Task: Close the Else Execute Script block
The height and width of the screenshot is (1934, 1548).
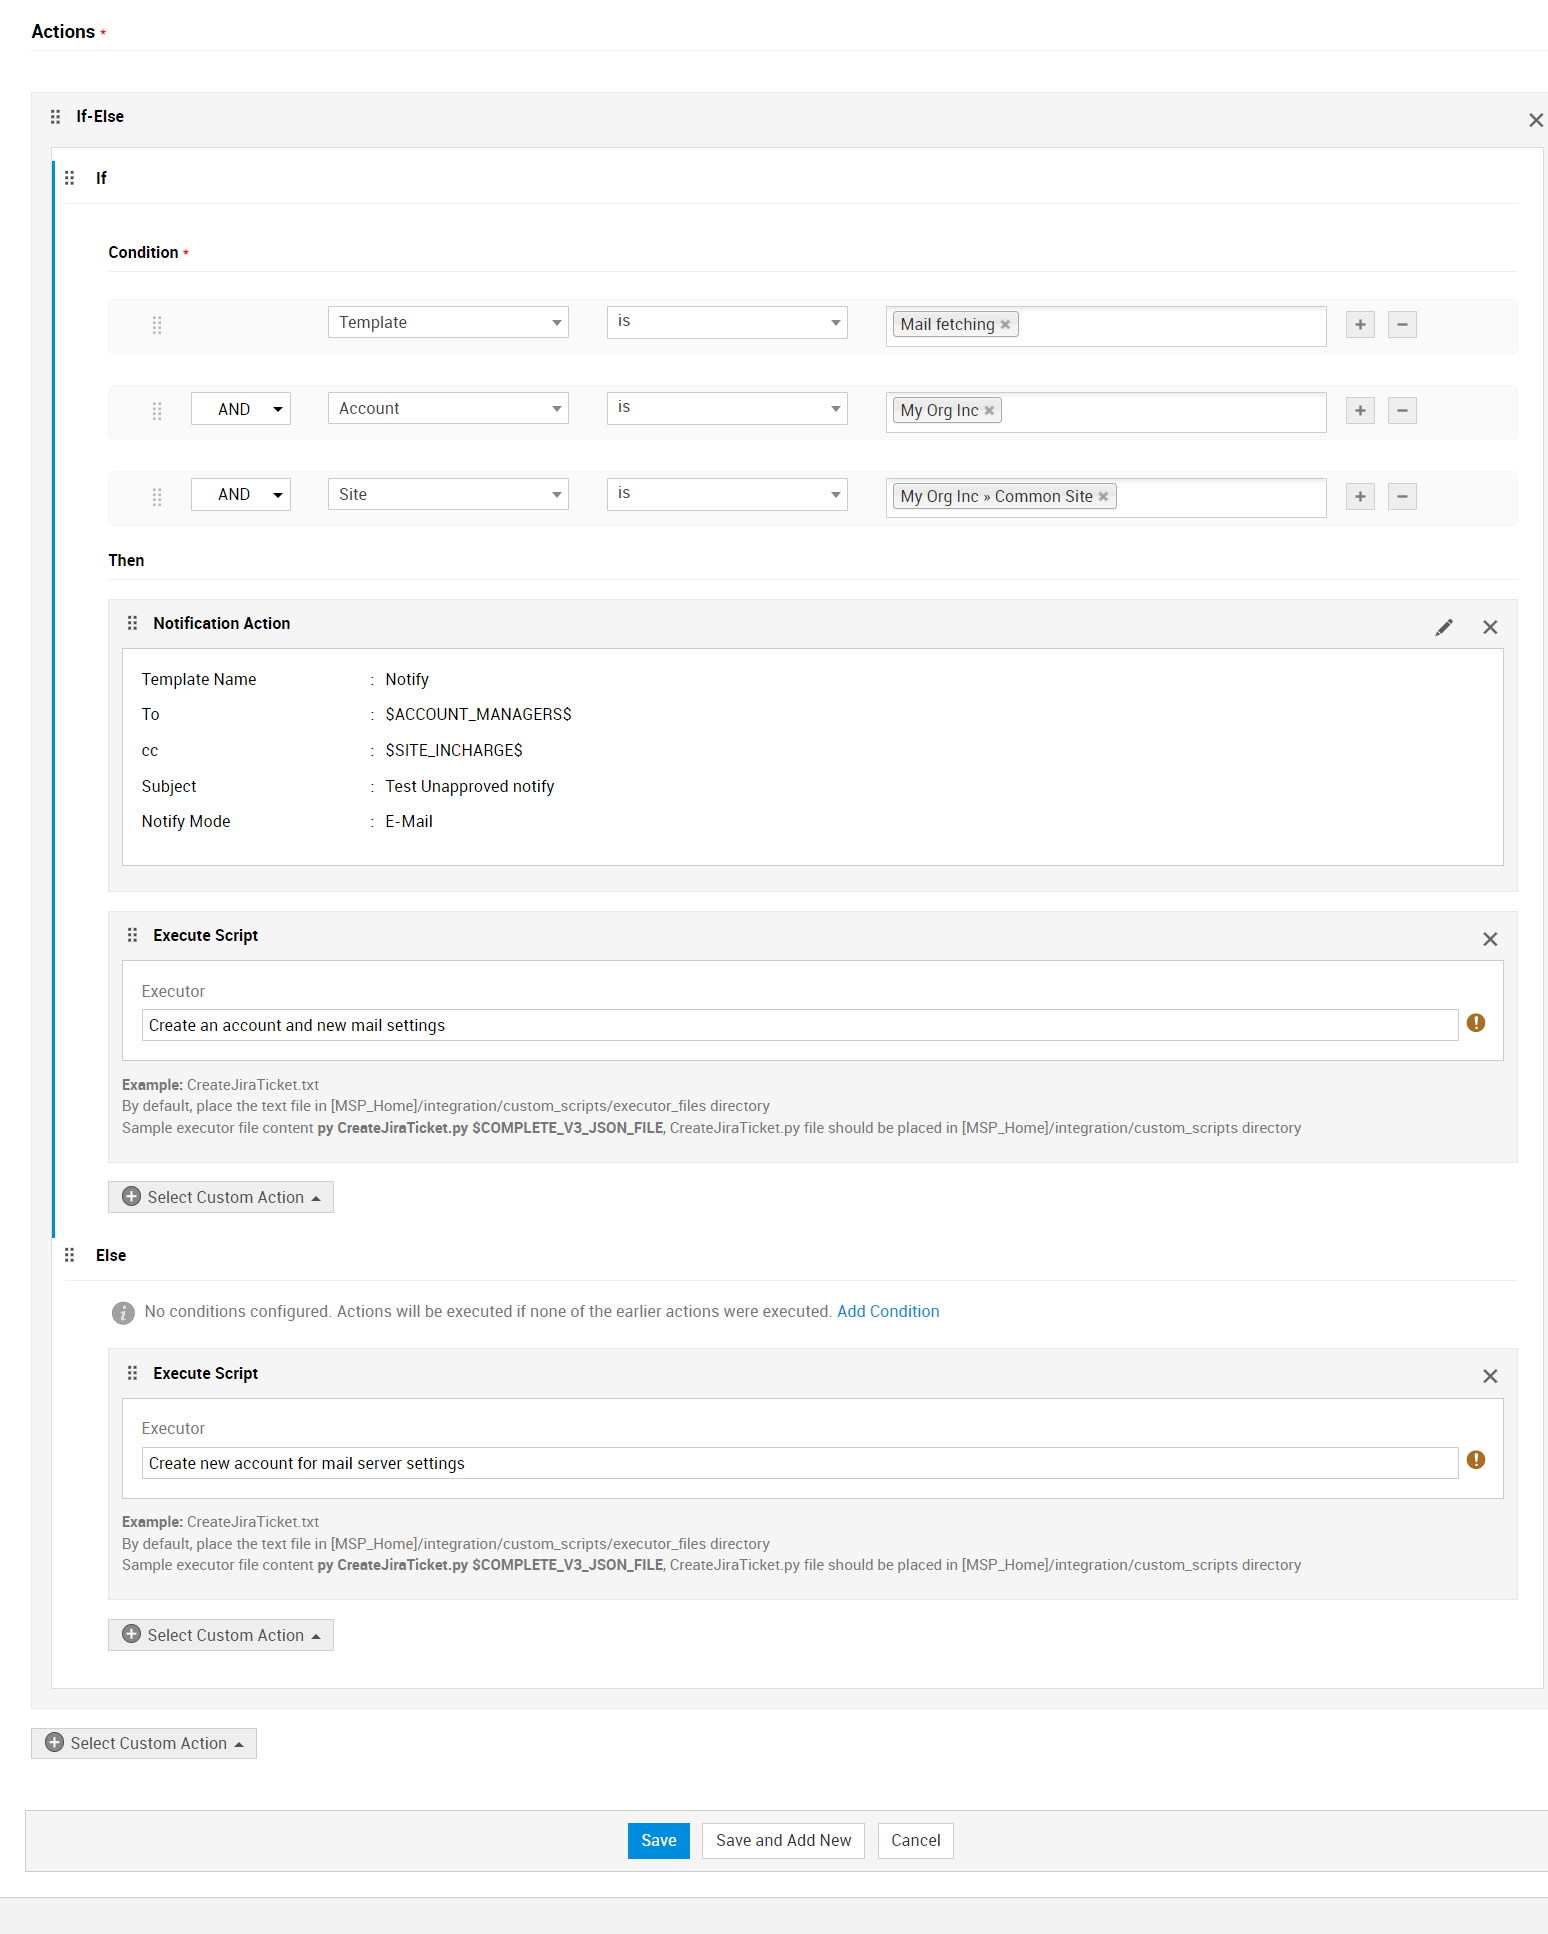Action: click(1490, 1376)
